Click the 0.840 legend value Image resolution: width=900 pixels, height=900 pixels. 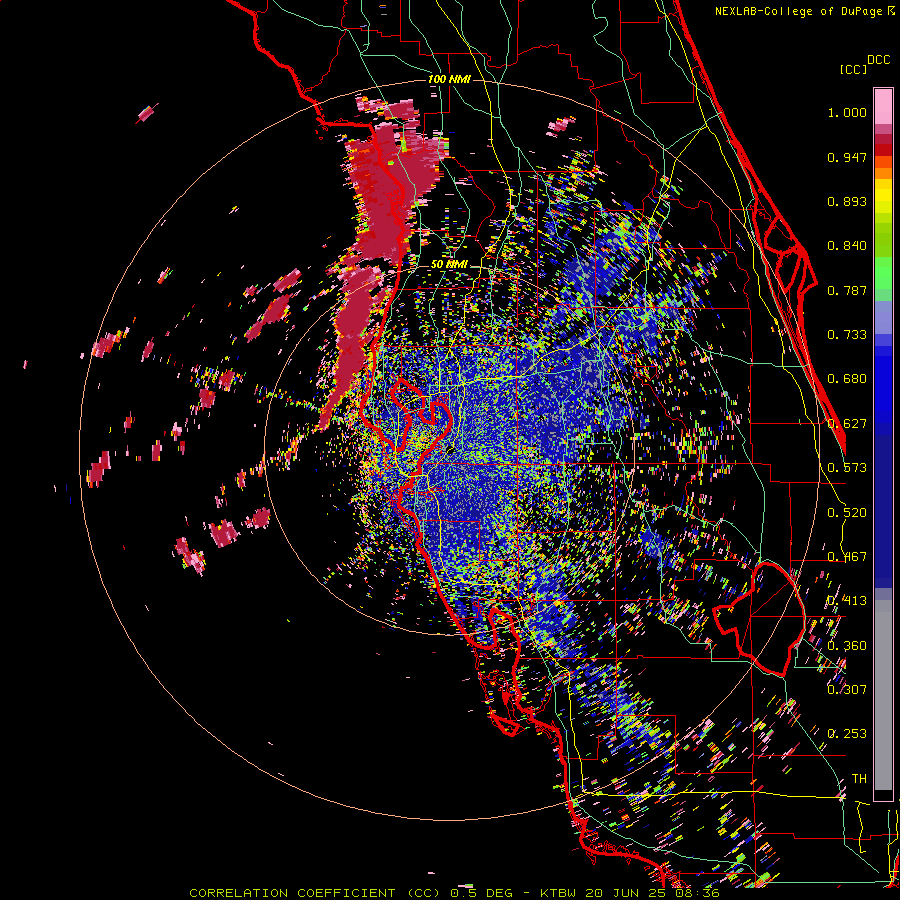tap(847, 246)
